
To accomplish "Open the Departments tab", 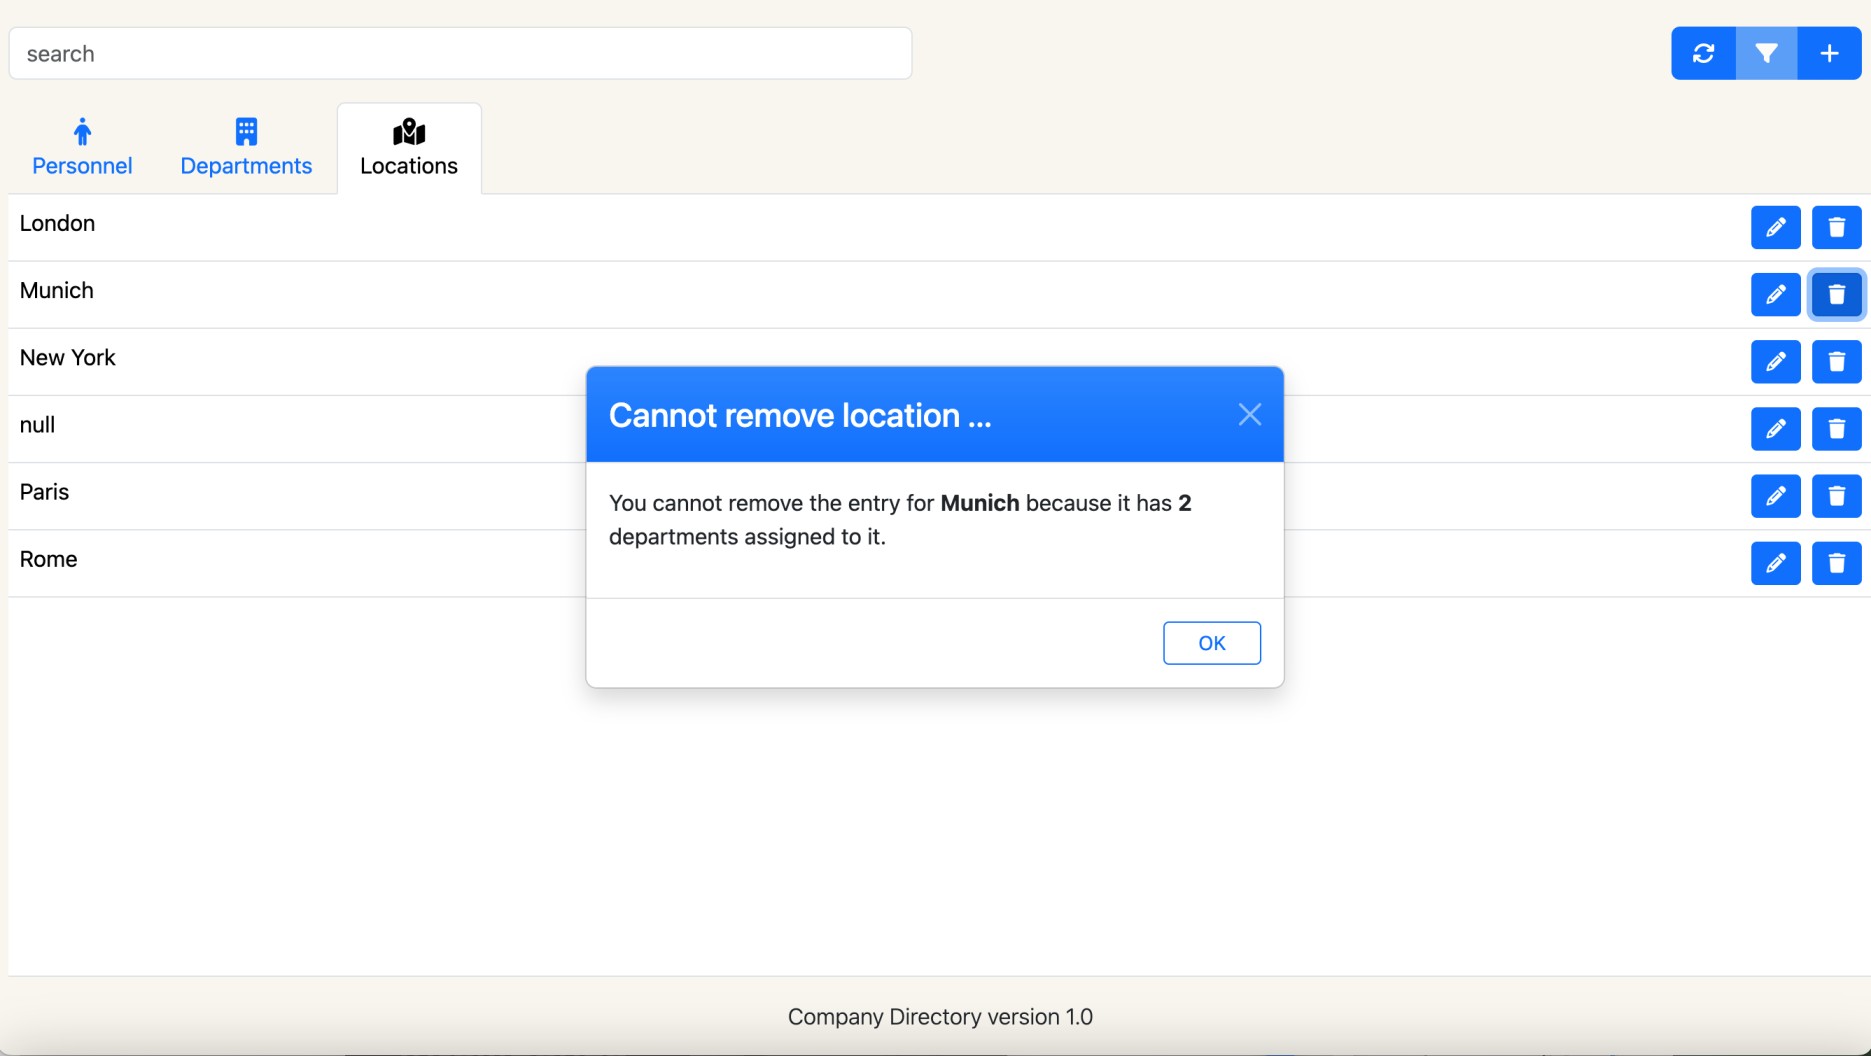I will pos(246,148).
